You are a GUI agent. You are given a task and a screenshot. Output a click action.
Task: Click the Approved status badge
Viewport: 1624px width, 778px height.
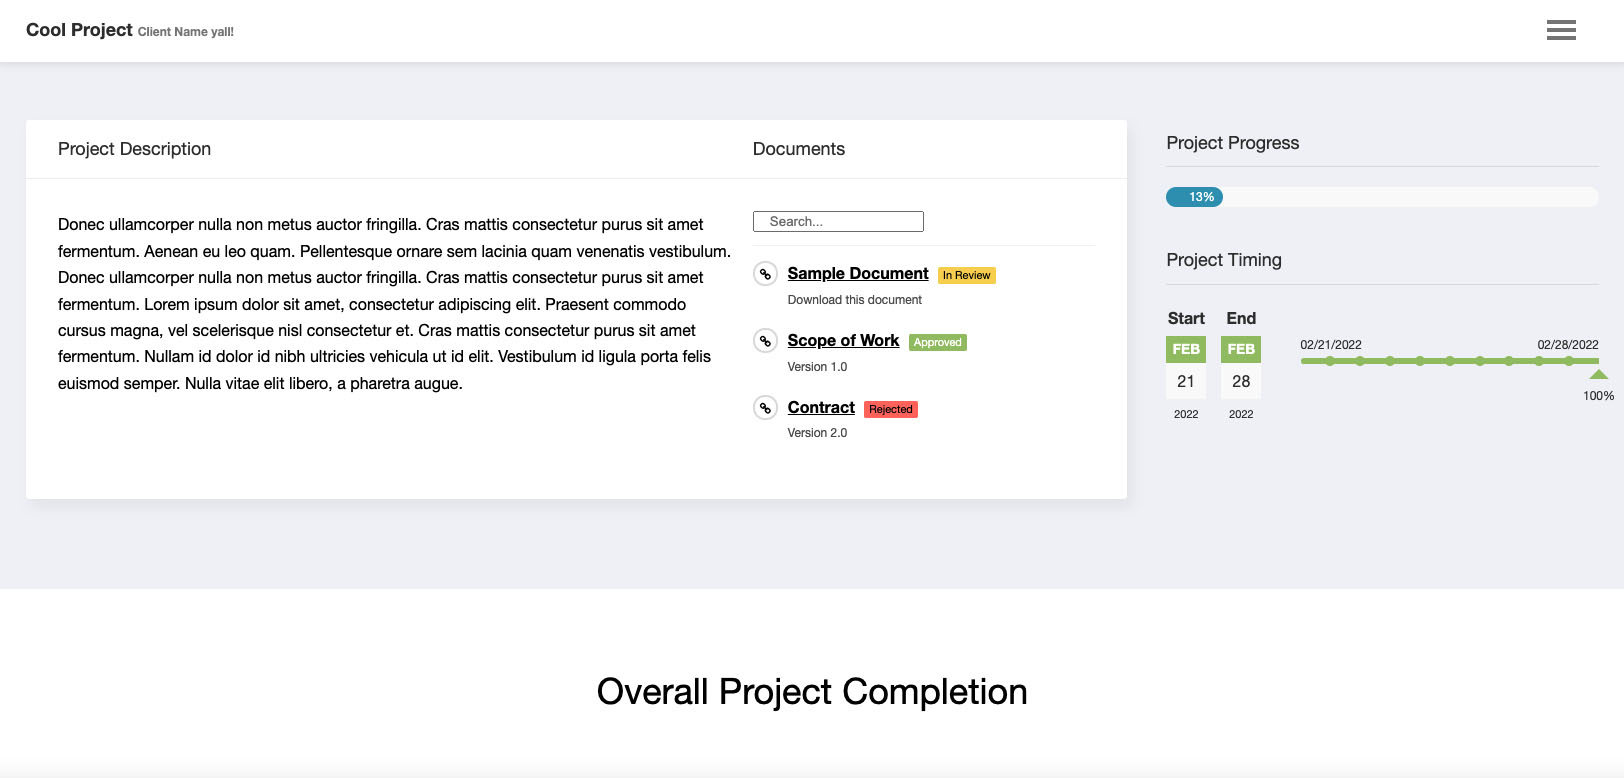coord(938,342)
